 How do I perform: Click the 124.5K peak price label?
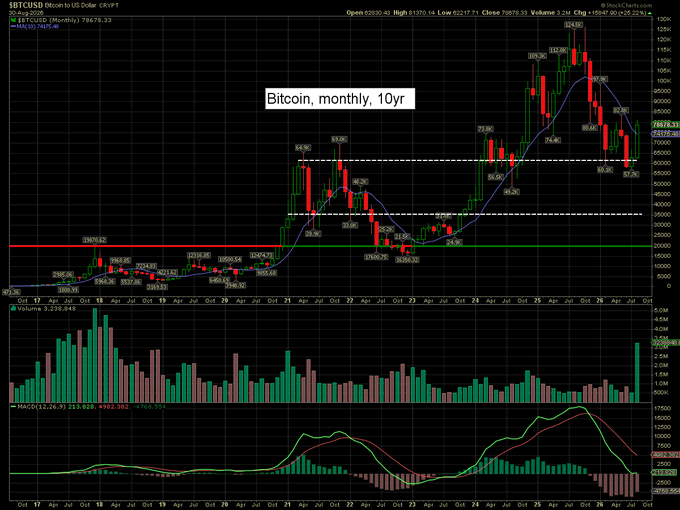574,25
